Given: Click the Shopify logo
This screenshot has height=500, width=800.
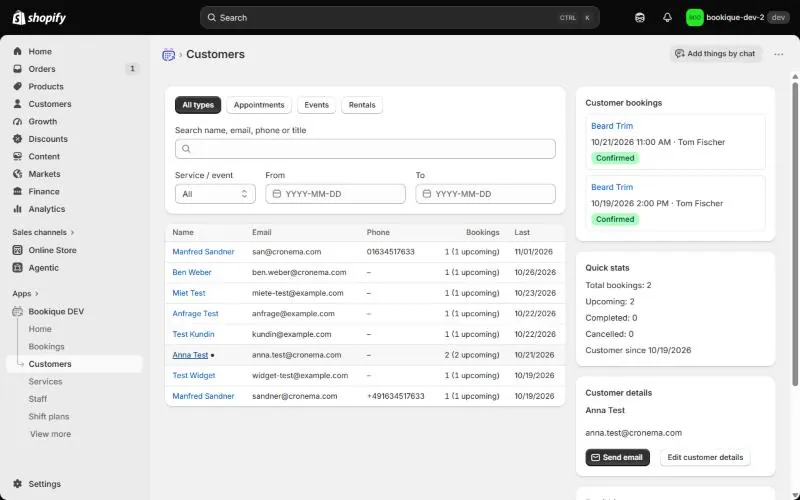Looking at the screenshot, I should [39, 18].
